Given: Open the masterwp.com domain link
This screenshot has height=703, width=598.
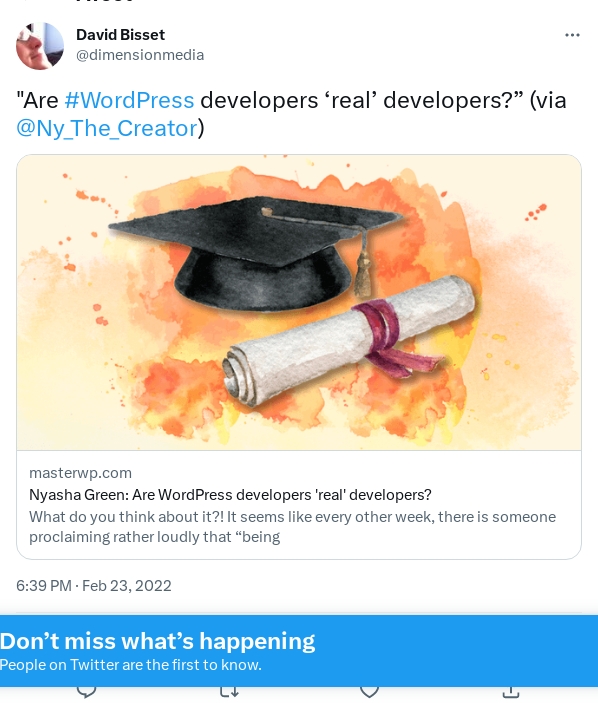Looking at the screenshot, I should pyautogui.click(x=80, y=473).
